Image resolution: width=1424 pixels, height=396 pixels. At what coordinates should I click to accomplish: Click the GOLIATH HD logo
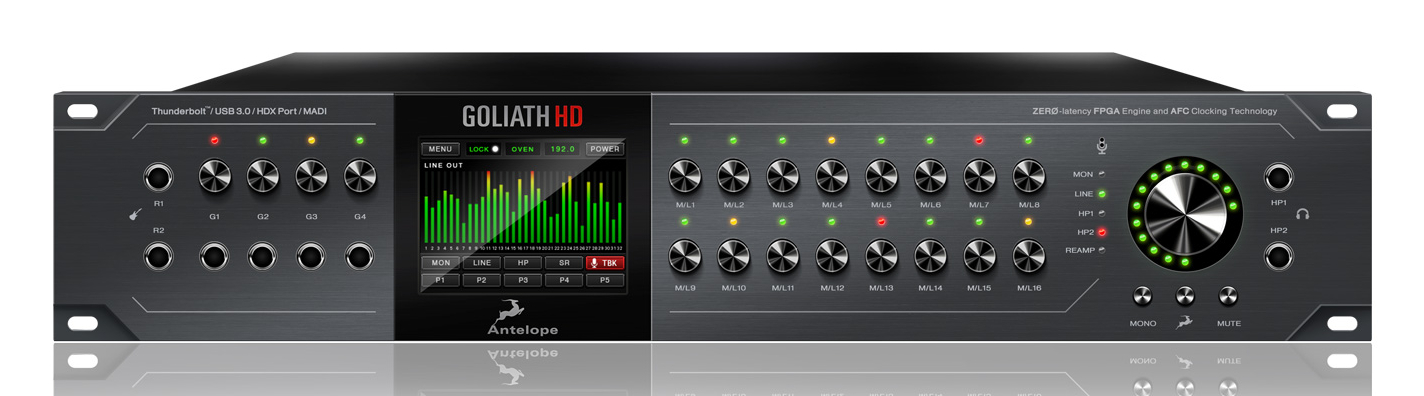click(522, 117)
